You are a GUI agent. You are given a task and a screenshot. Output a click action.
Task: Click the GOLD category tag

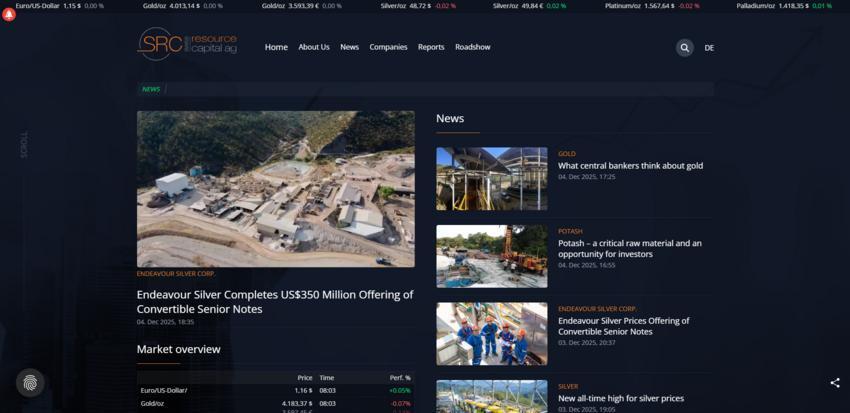tap(567, 154)
